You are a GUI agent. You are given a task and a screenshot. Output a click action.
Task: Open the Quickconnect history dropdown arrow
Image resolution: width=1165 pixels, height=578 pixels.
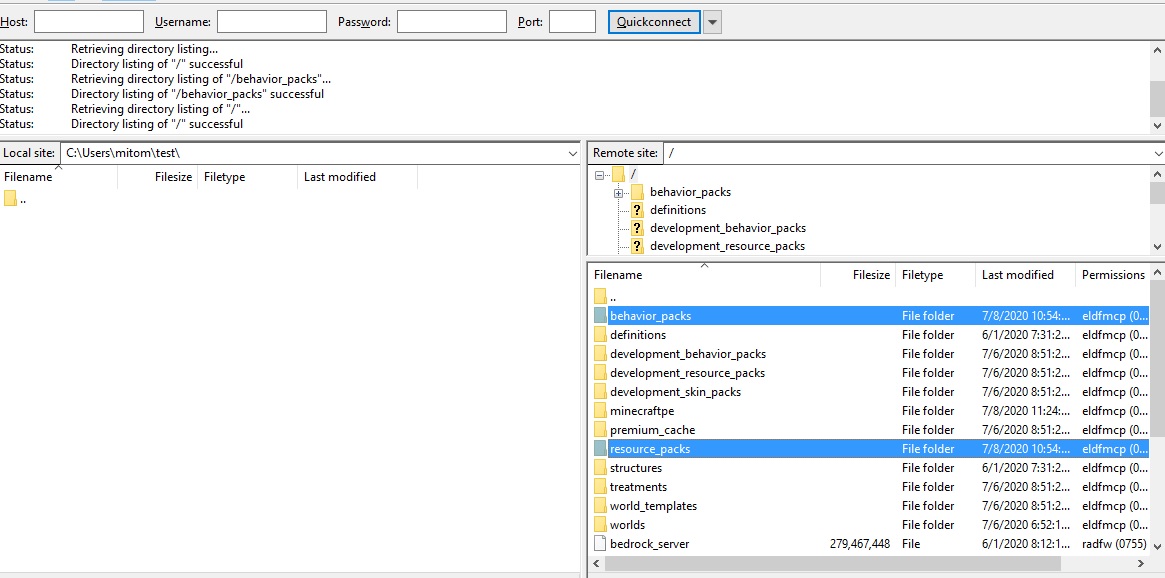[713, 22]
